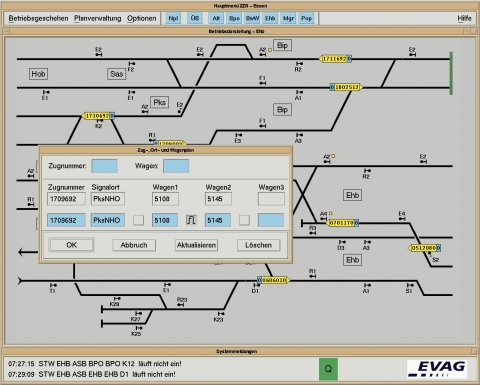
Task: Click the grey read-only Signalort field PksNHO
Action: (x=108, y=199)
